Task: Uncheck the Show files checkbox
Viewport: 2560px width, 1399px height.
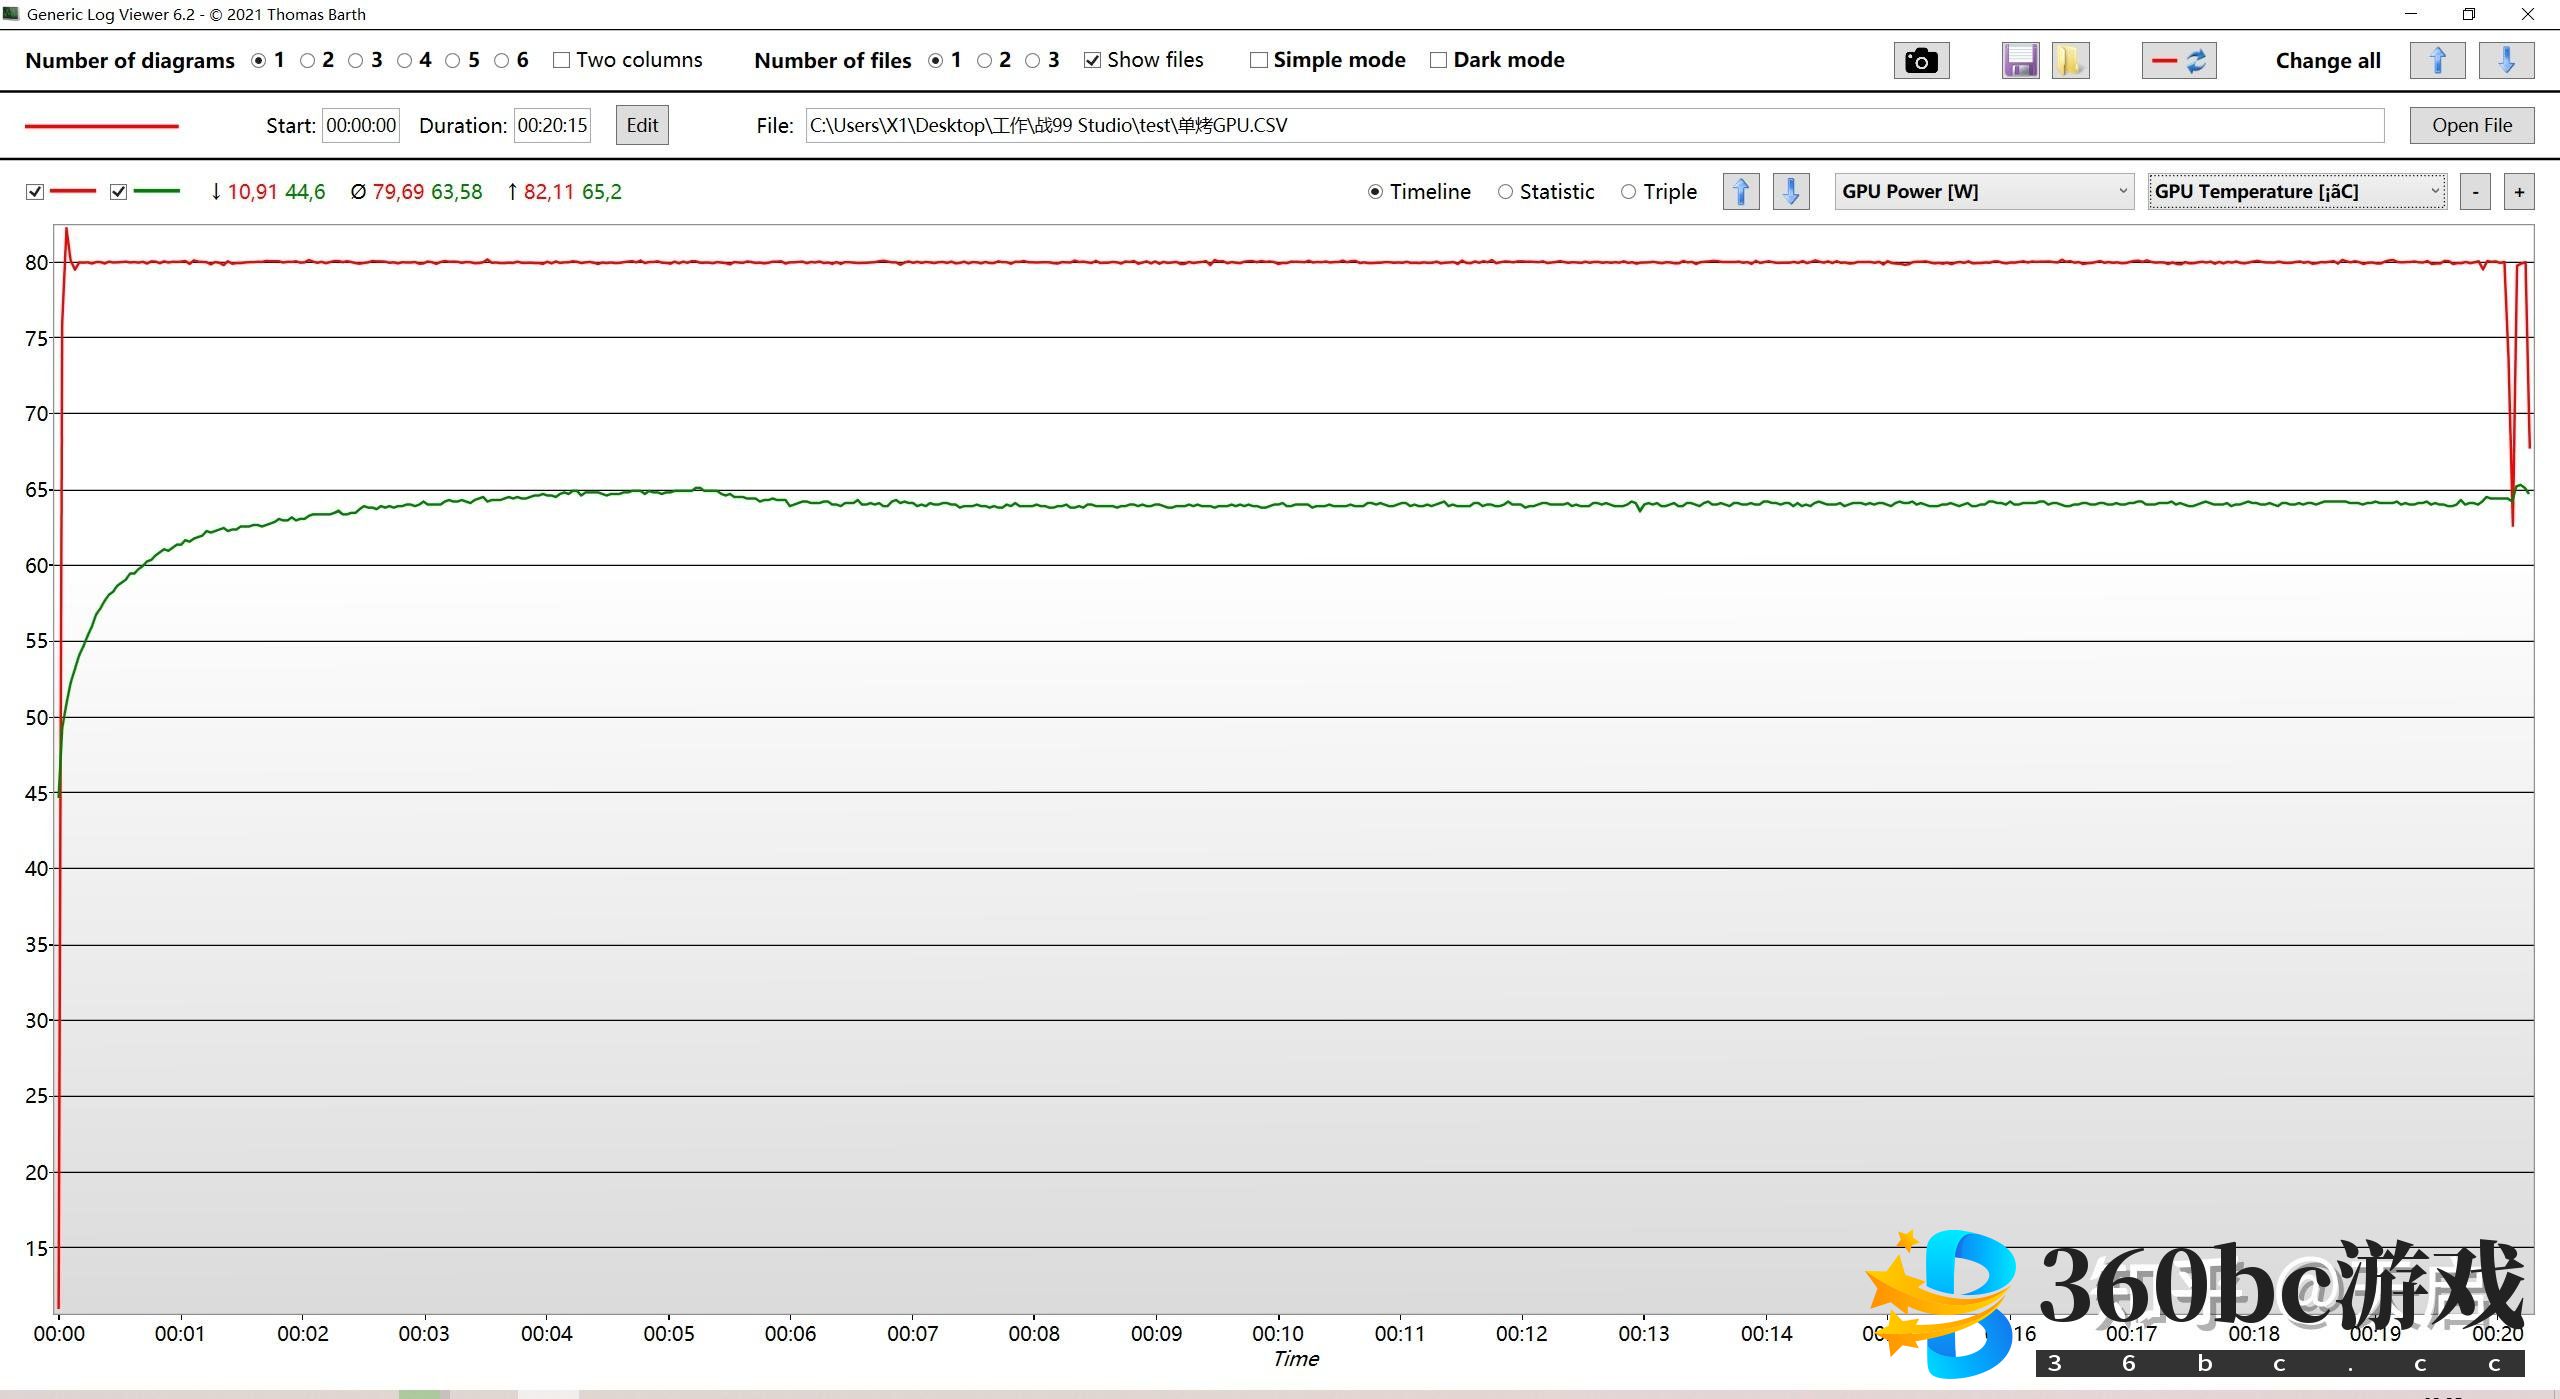Action: coord(1092,60)
